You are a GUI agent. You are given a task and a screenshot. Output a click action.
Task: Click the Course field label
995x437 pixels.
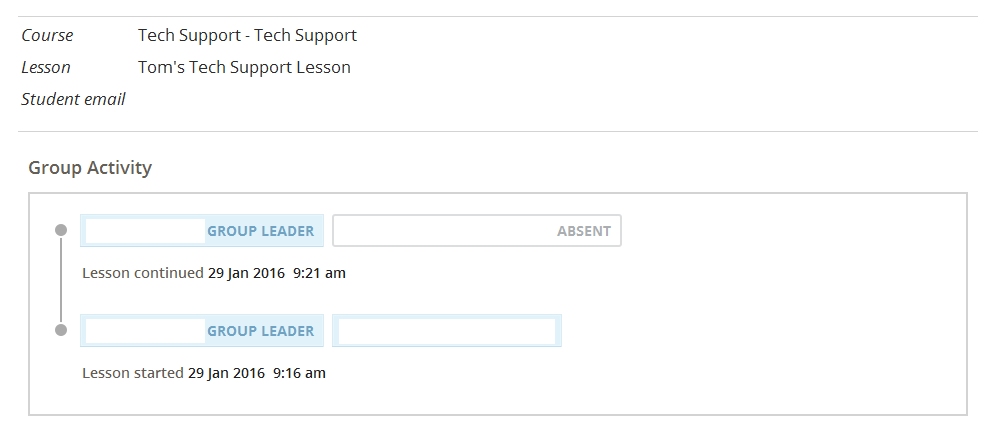(47, 35)
